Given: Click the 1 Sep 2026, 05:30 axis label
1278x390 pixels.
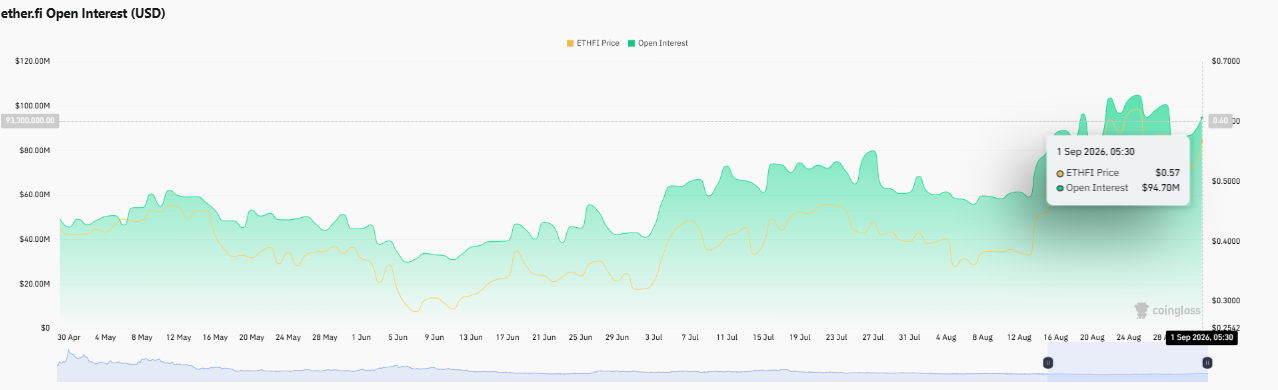Looking at the screenshot, I should tap(1201, 338).
